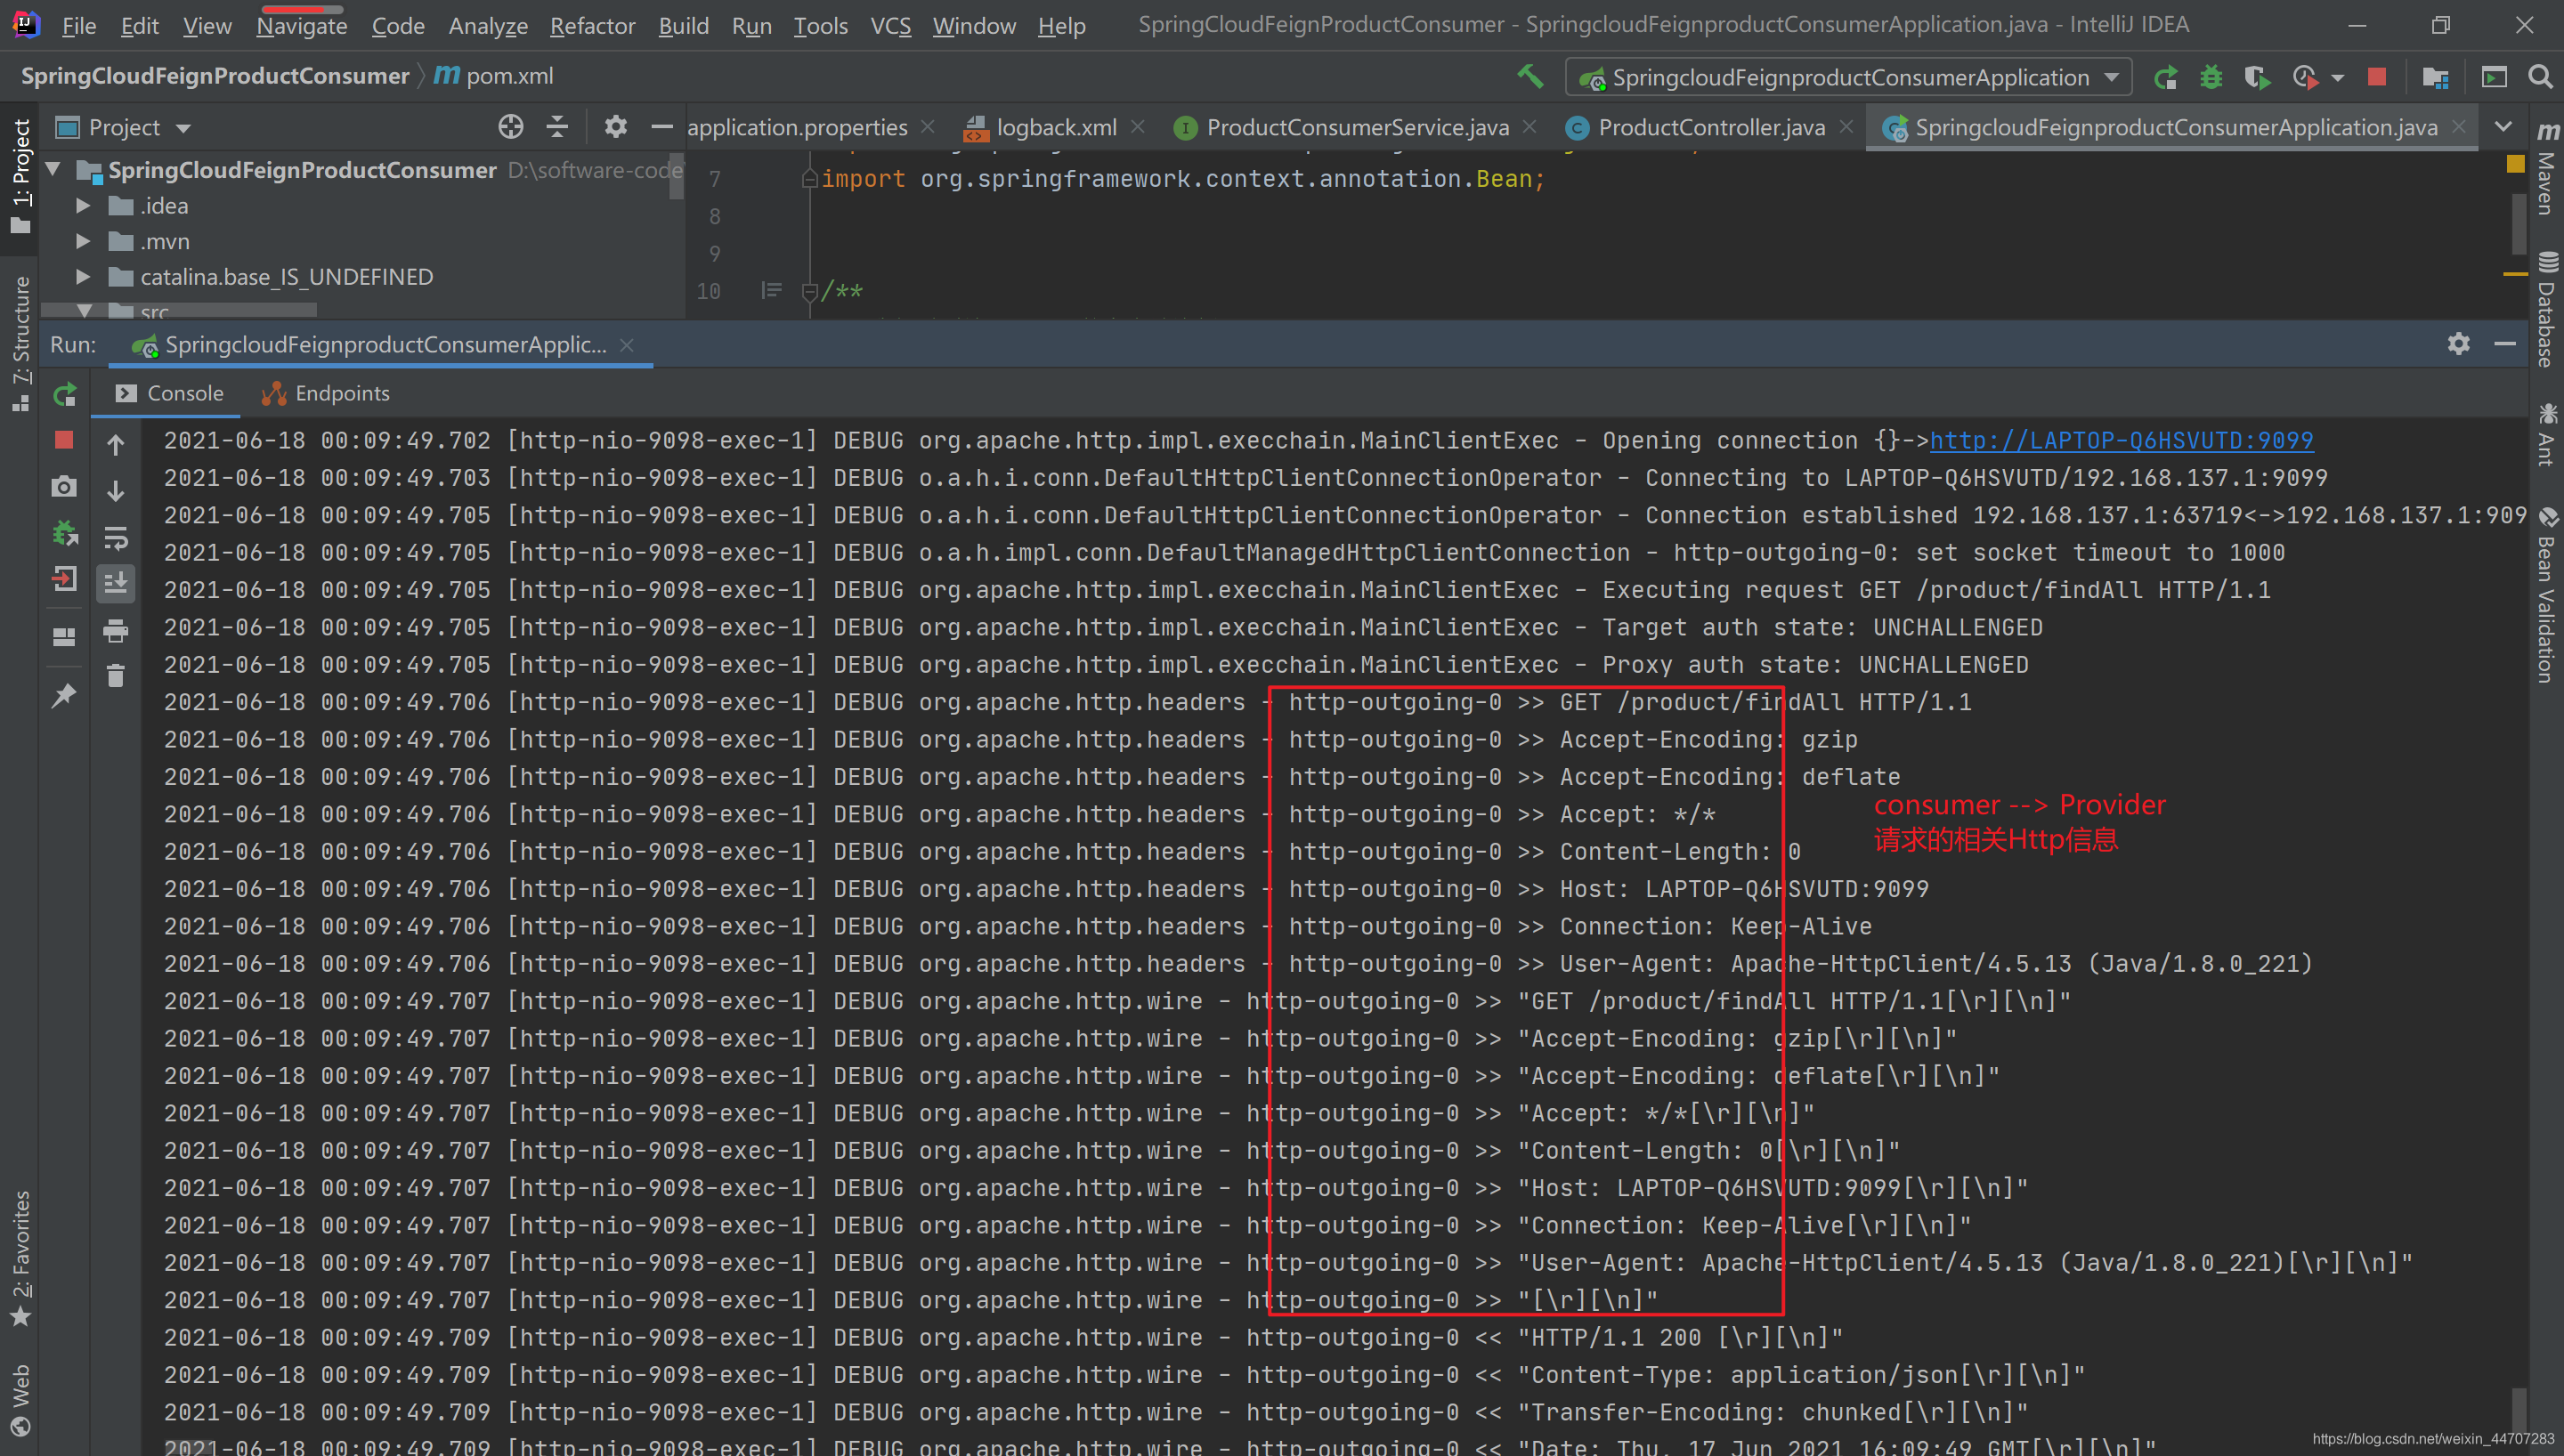Viewport: 2564px width, 1456px height.
Task: Collapse SpringCloudFeignProductConsumer root node
Action: pos(53,170)
